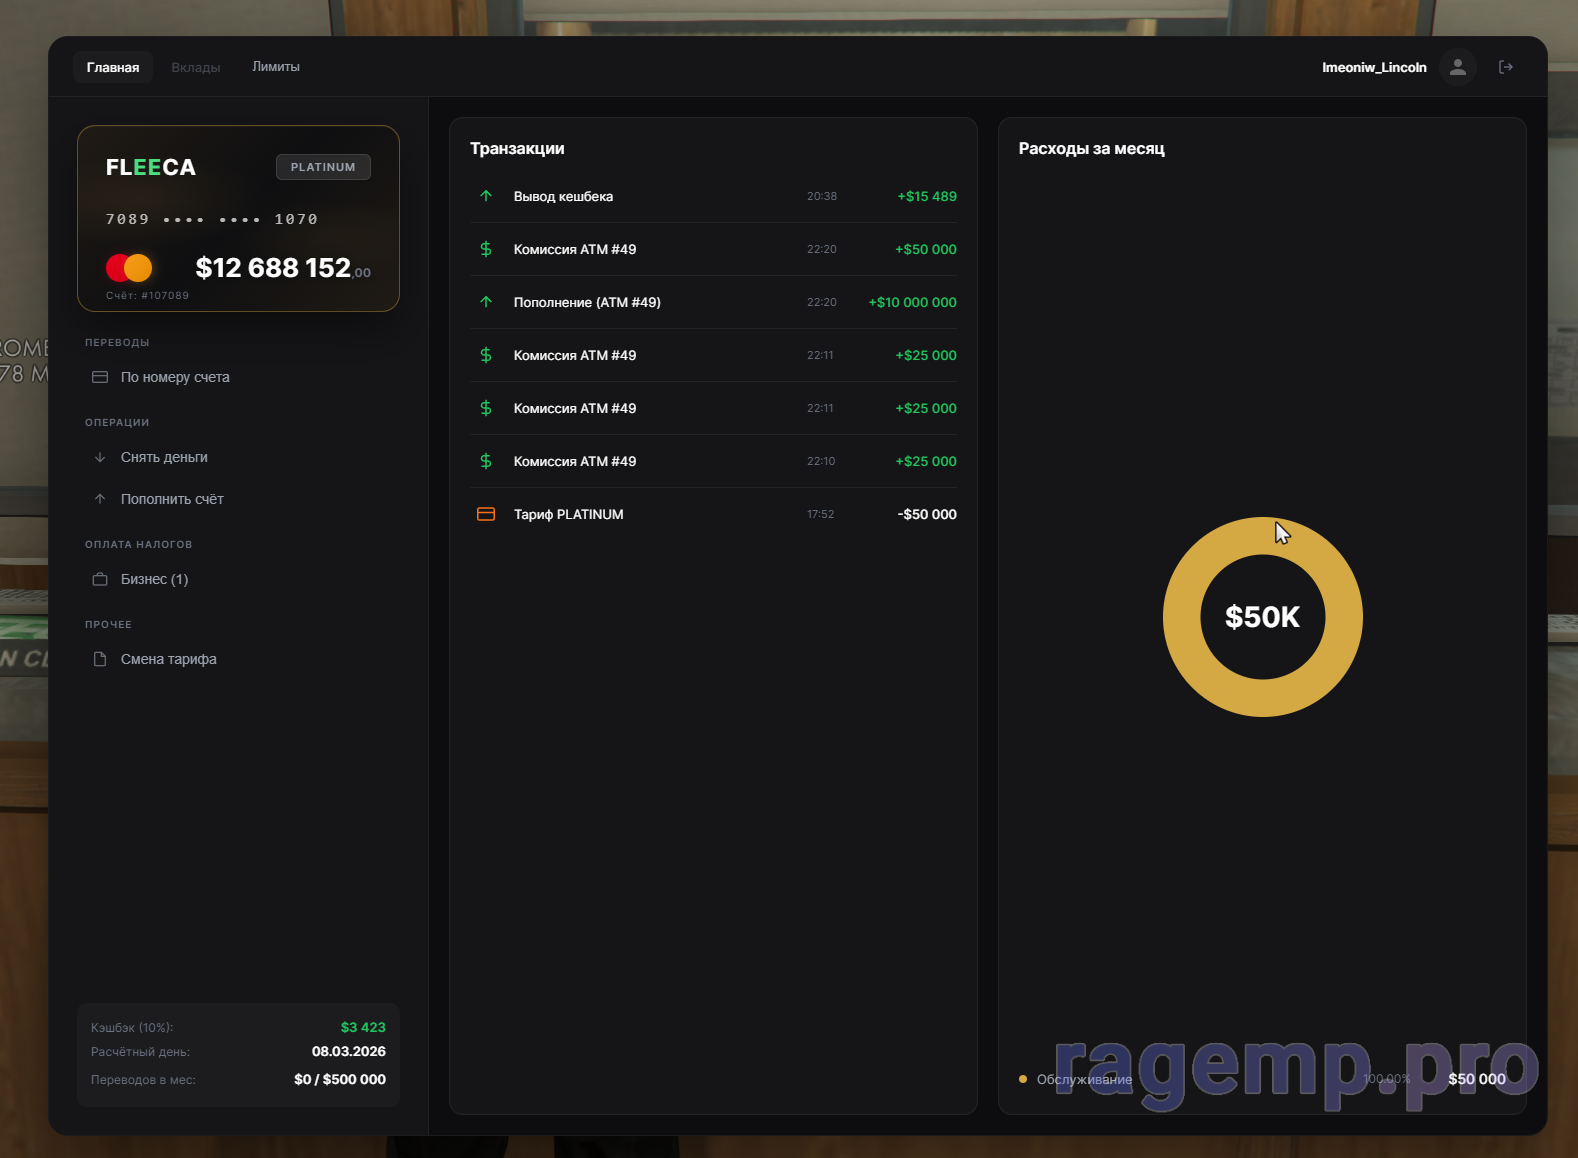Image resolution: width=1578 pixels, height=1158 pixels.
Task: Click the PLATINUM badge on the card
Action: (323, 167)
